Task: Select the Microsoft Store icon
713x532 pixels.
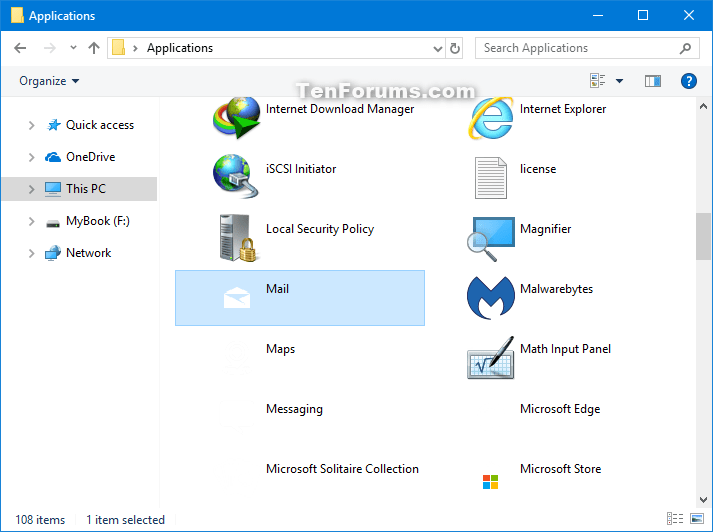Action: click(491, 482)
